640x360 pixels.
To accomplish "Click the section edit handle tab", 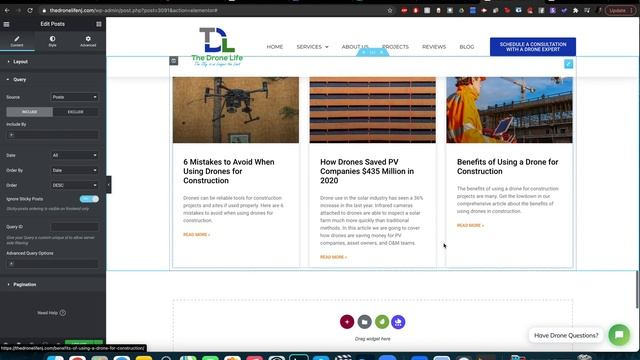I will [373, 52].
